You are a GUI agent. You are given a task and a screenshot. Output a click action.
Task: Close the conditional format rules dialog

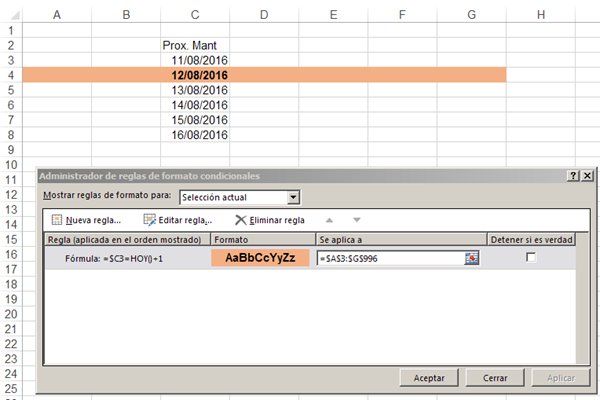(x=587, y=176)
